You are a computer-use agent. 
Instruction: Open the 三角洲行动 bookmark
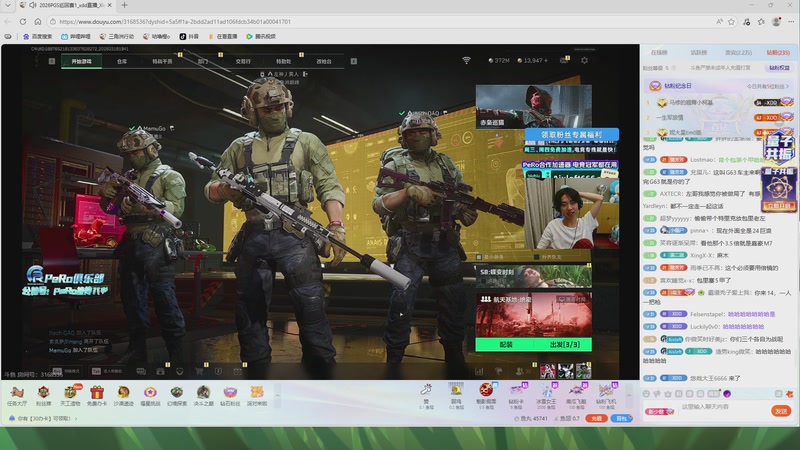117,36
